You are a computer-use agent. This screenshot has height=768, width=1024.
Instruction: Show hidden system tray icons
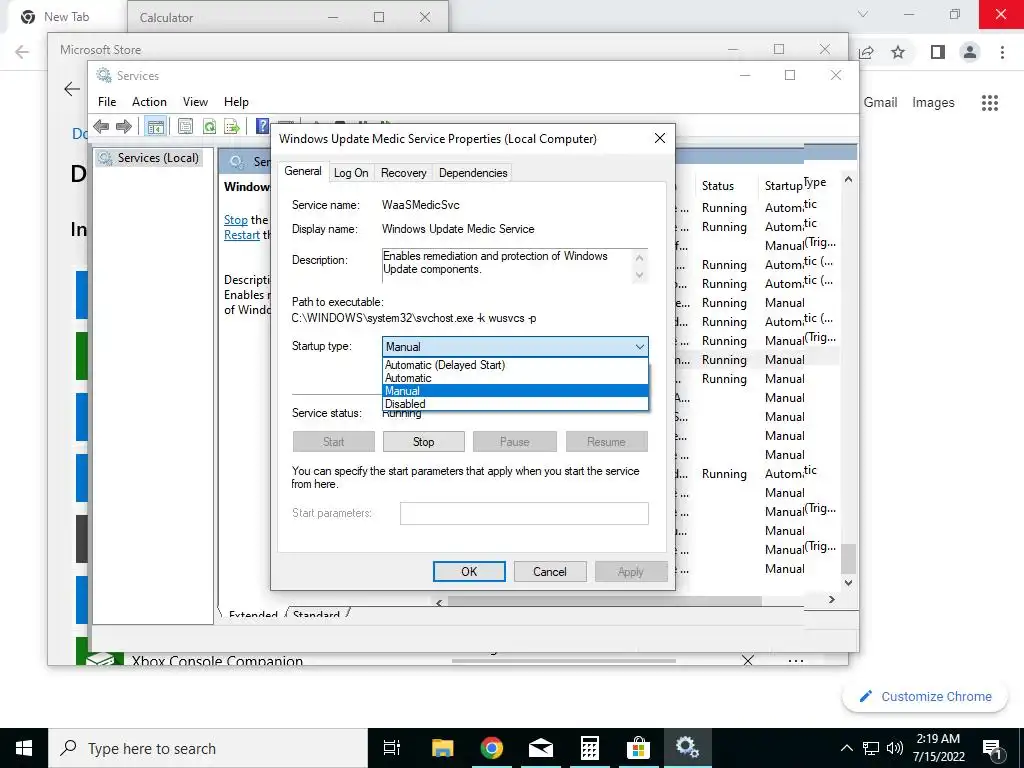click(x=846, y=748)
